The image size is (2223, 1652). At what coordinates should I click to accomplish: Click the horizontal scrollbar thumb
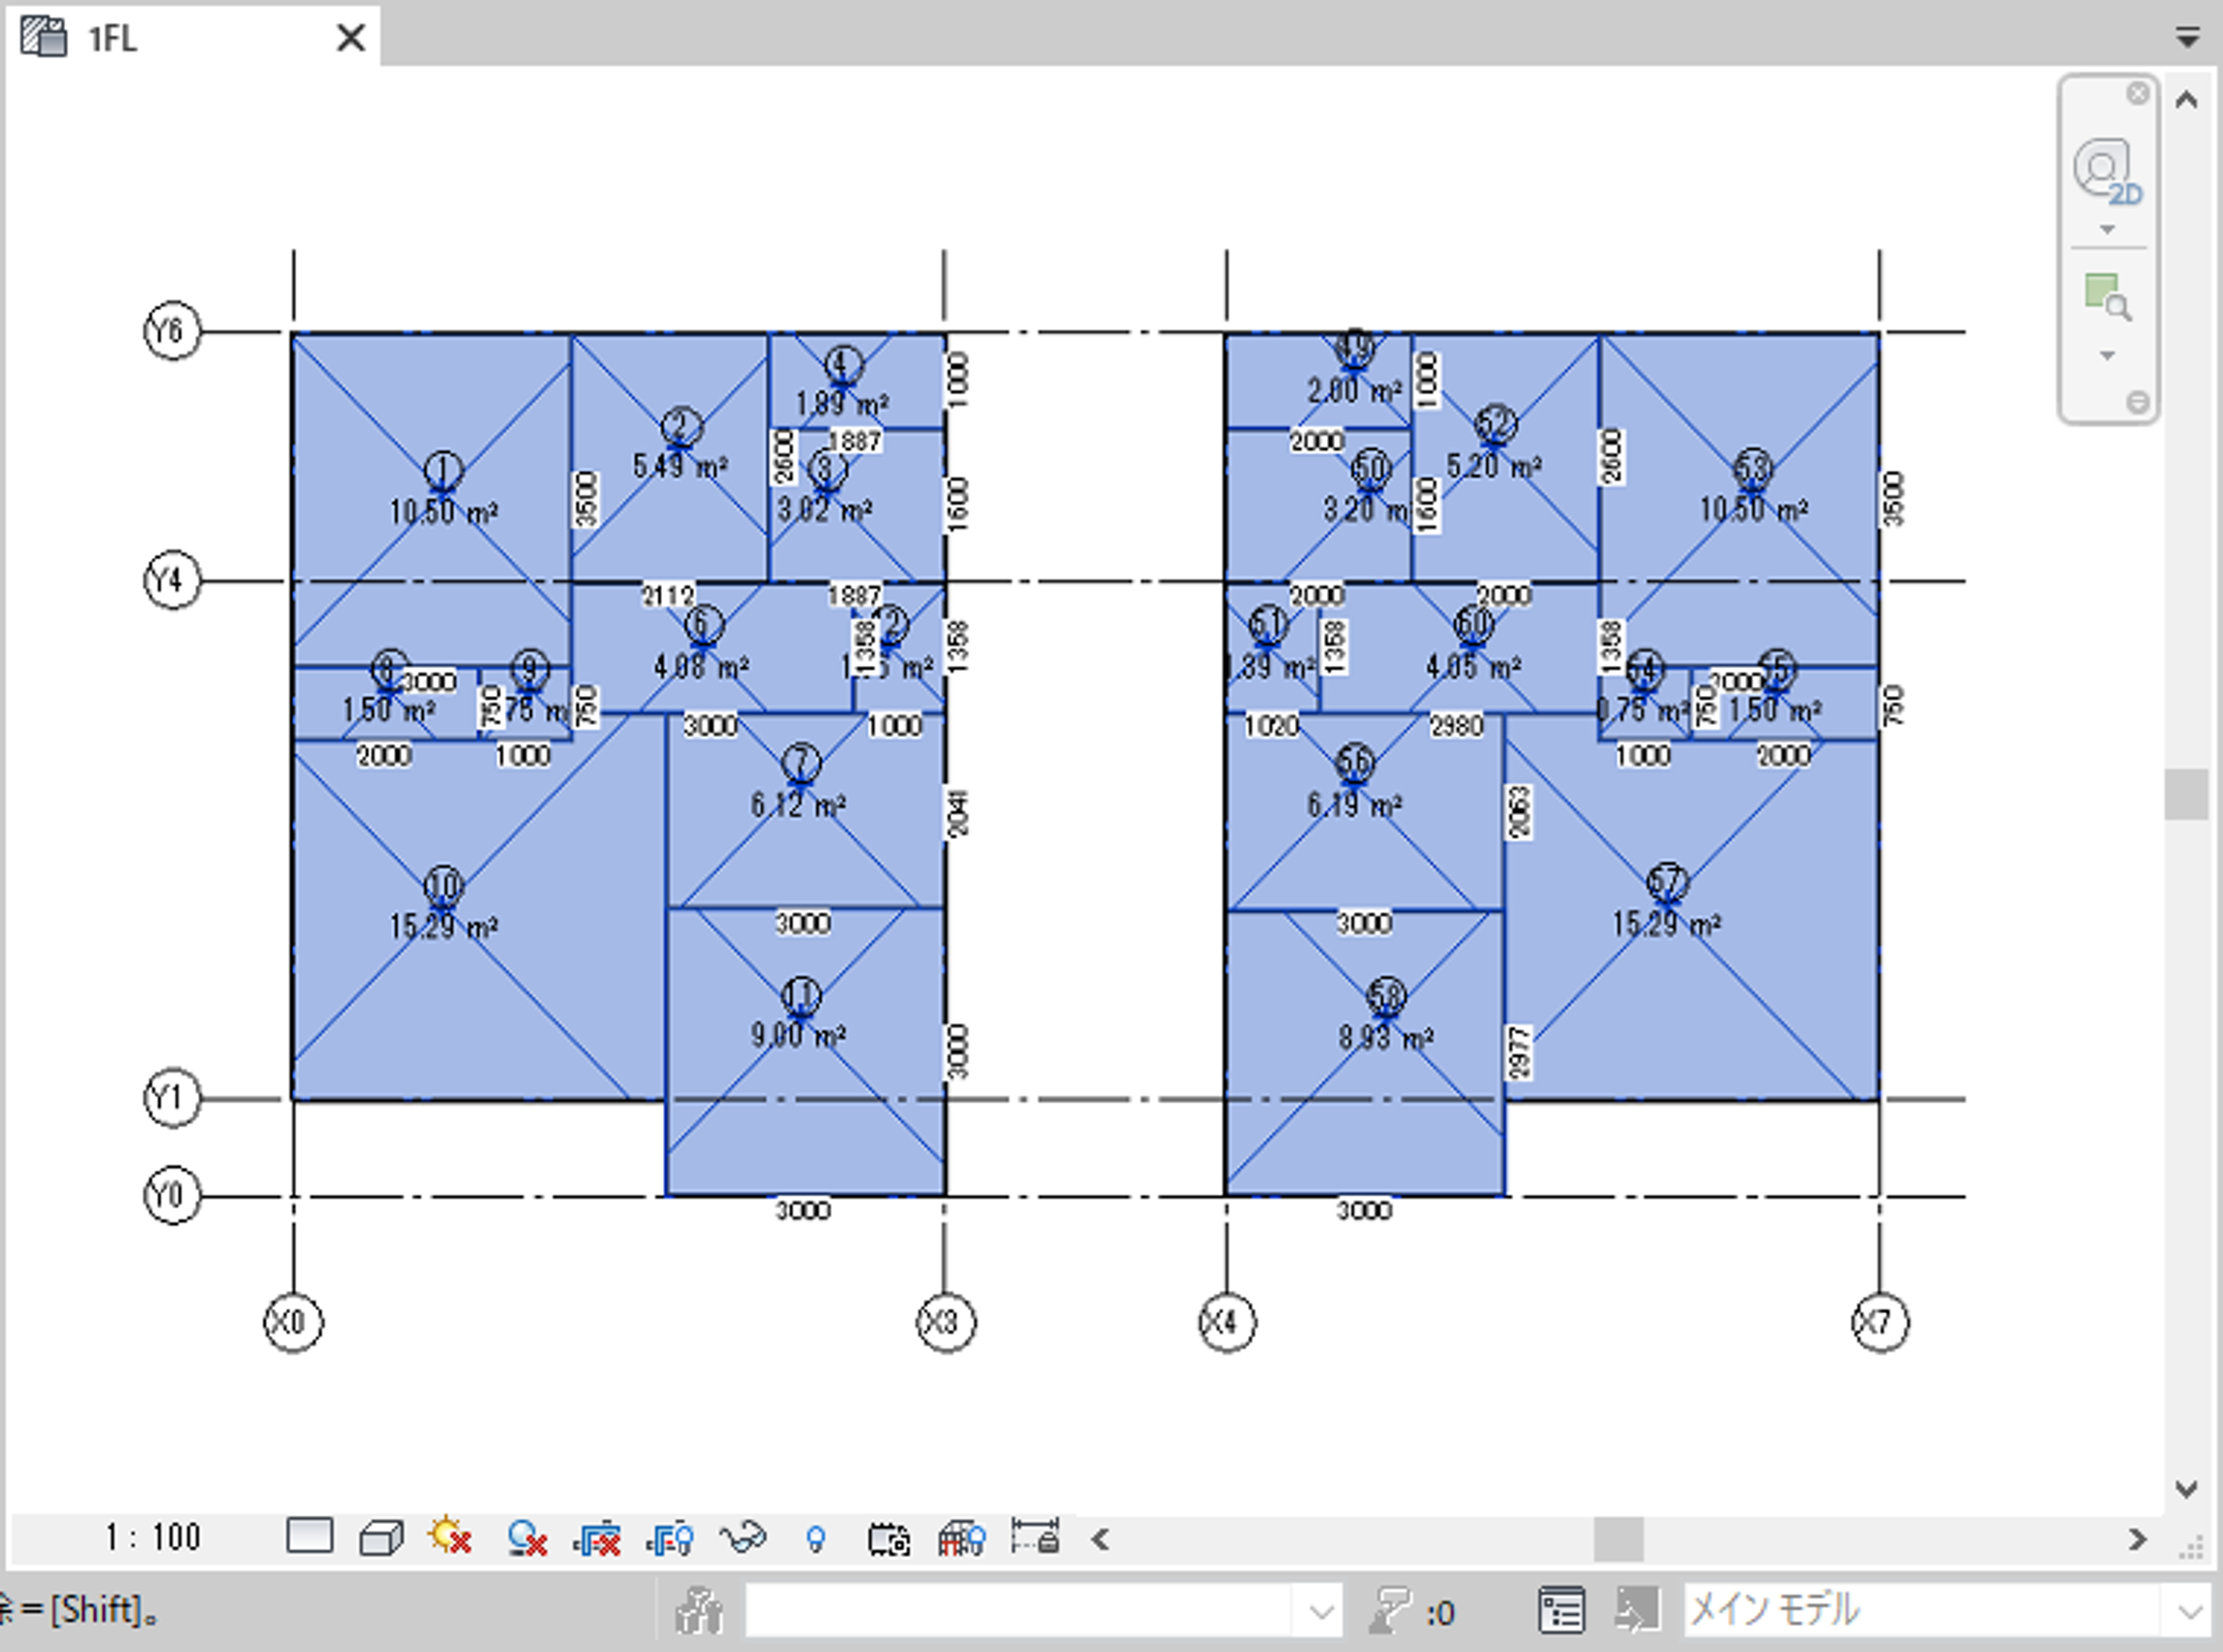(x=1617, y=1539)
